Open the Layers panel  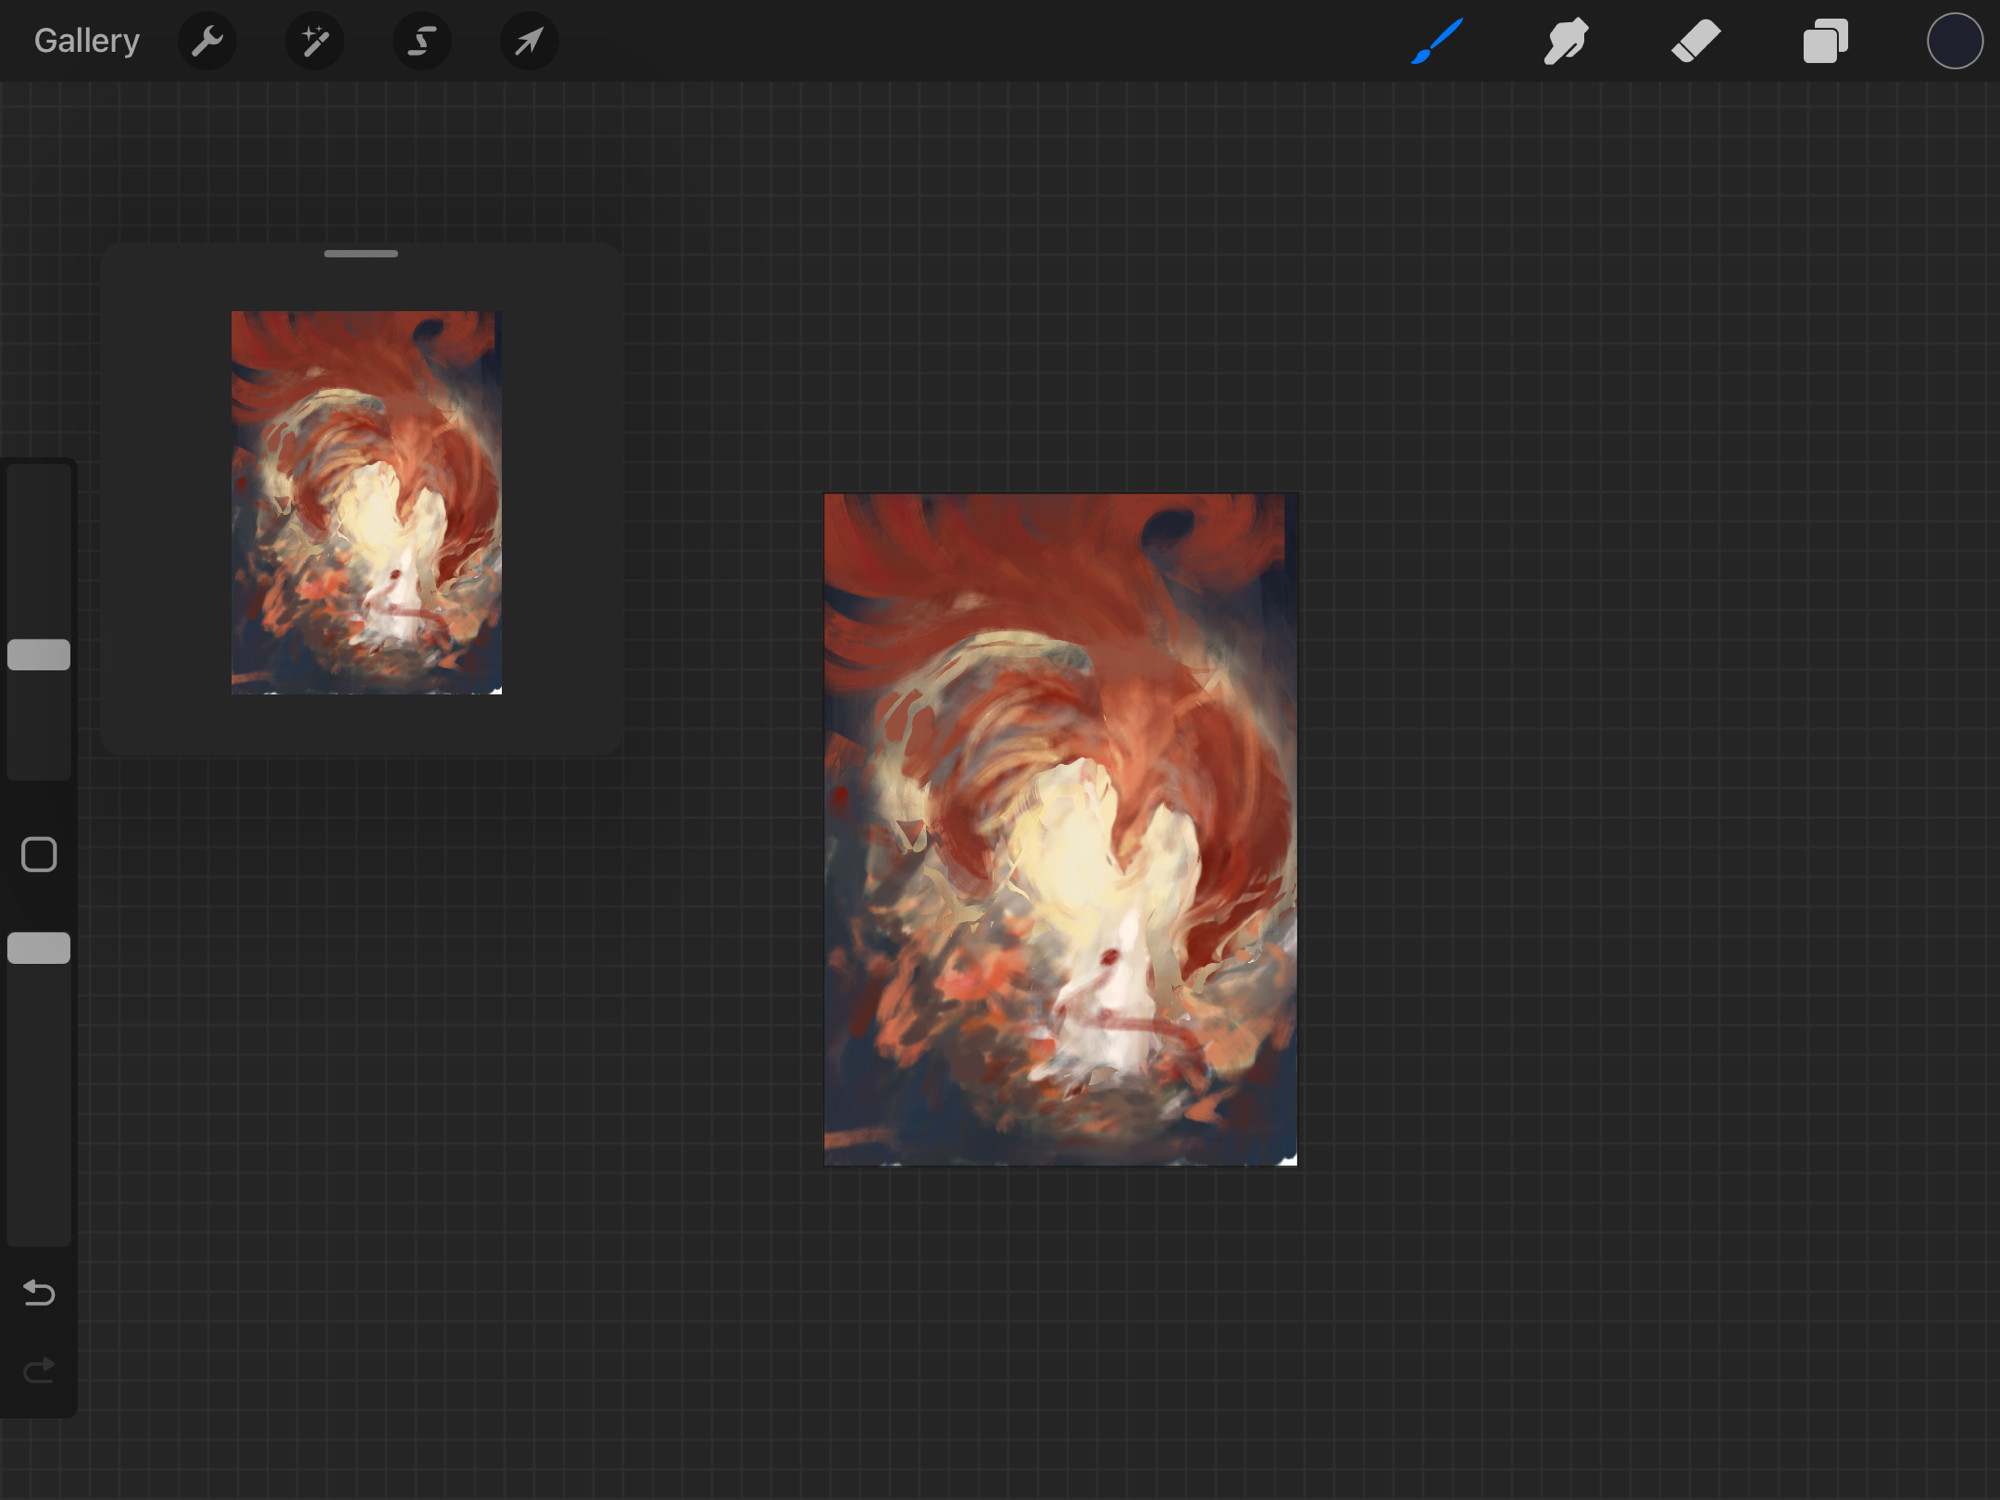click(x=1825, y=41)
